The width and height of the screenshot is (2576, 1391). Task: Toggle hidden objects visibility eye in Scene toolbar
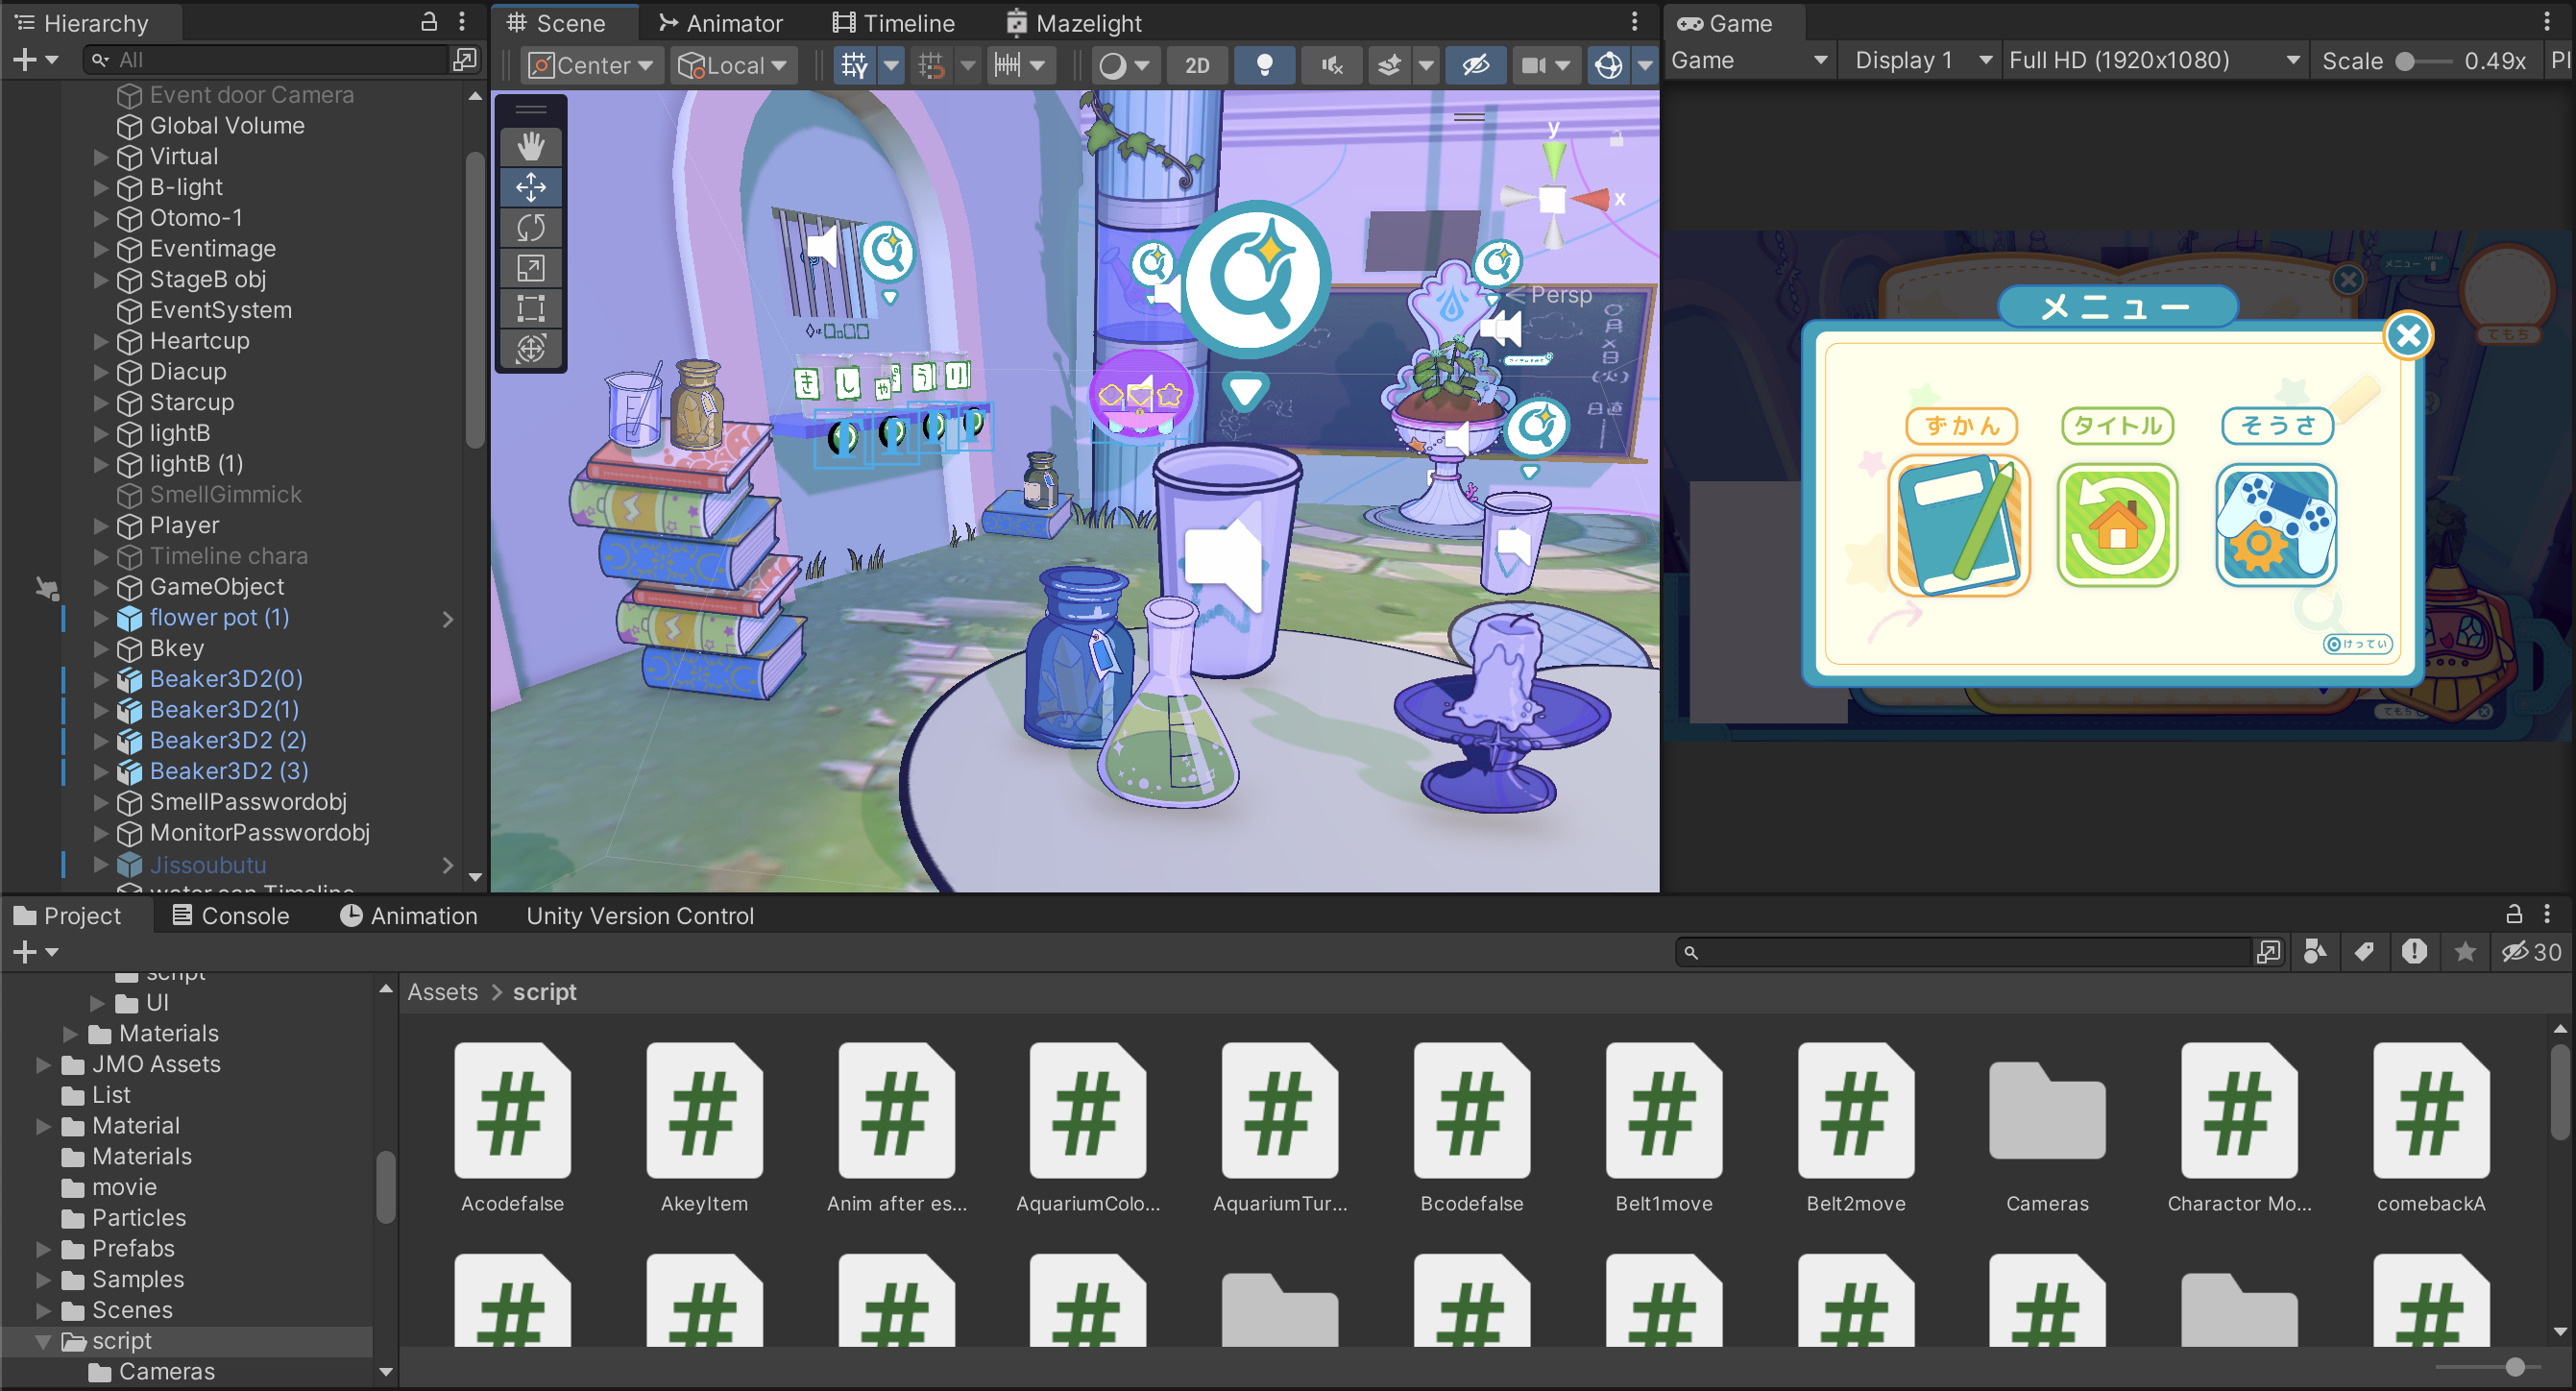click(x=1475, y=66)
